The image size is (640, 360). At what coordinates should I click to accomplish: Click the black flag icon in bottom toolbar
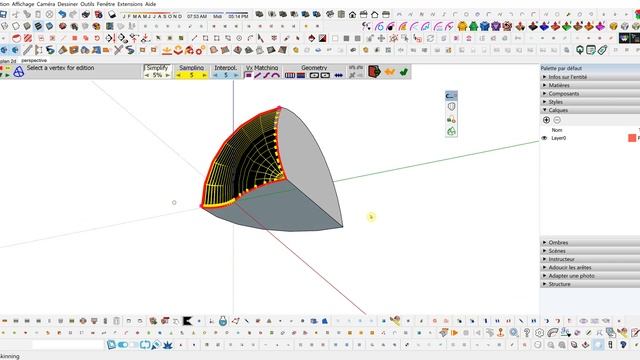click(187, 321)
